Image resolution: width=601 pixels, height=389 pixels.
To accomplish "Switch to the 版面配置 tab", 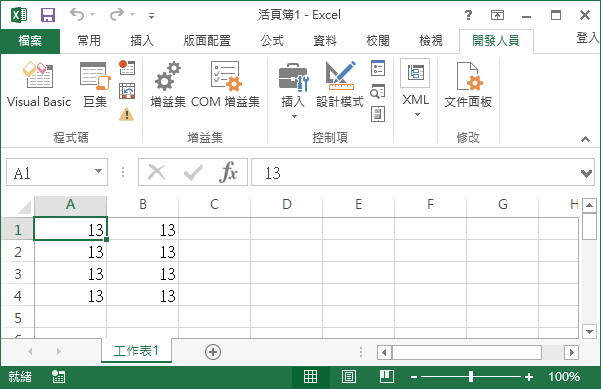I will (x=207, y=41).
